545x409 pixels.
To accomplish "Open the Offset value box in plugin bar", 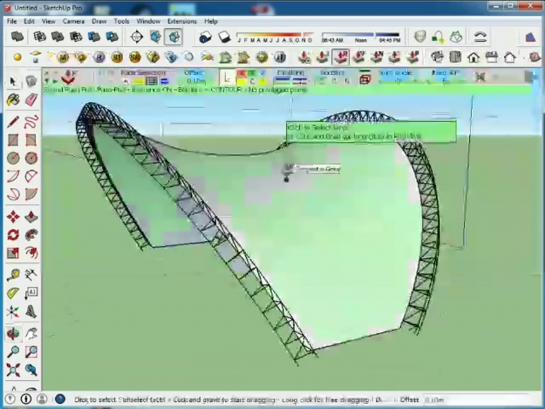I will click(196, 81).
